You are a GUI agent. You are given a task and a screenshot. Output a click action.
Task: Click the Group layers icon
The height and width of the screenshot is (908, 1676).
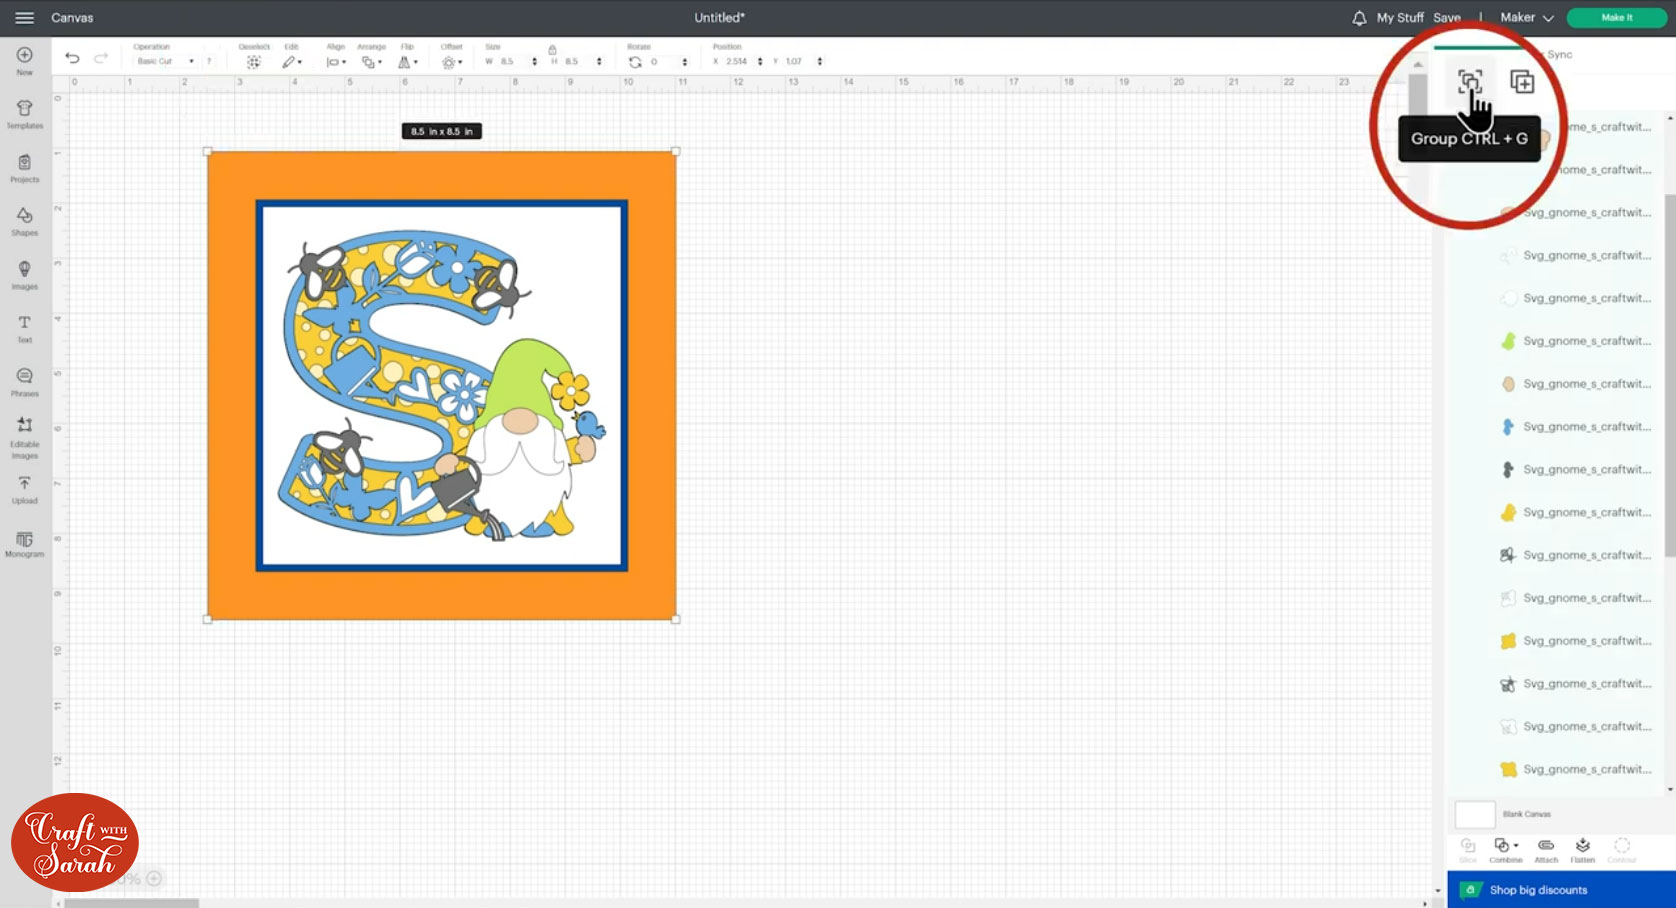click(x=1469, y=82)
